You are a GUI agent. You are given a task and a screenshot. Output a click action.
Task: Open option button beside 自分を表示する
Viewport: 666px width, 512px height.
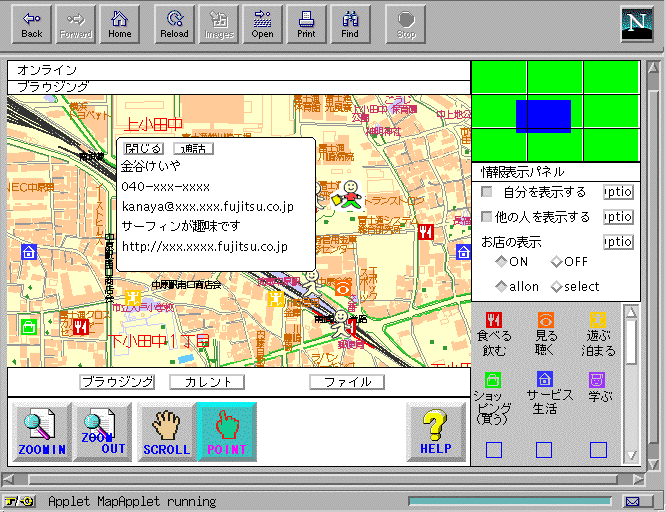point(618,192)
